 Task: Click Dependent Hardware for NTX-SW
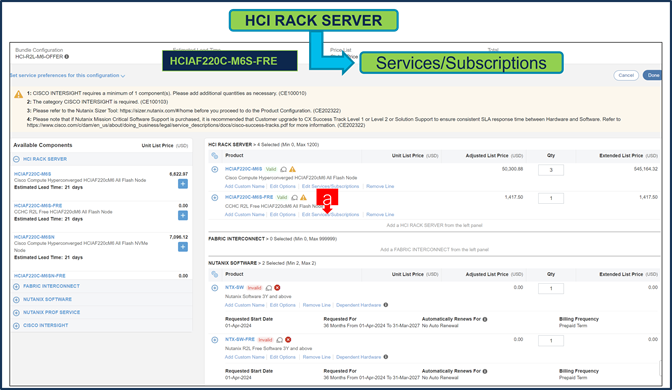(x=358, y=305)
